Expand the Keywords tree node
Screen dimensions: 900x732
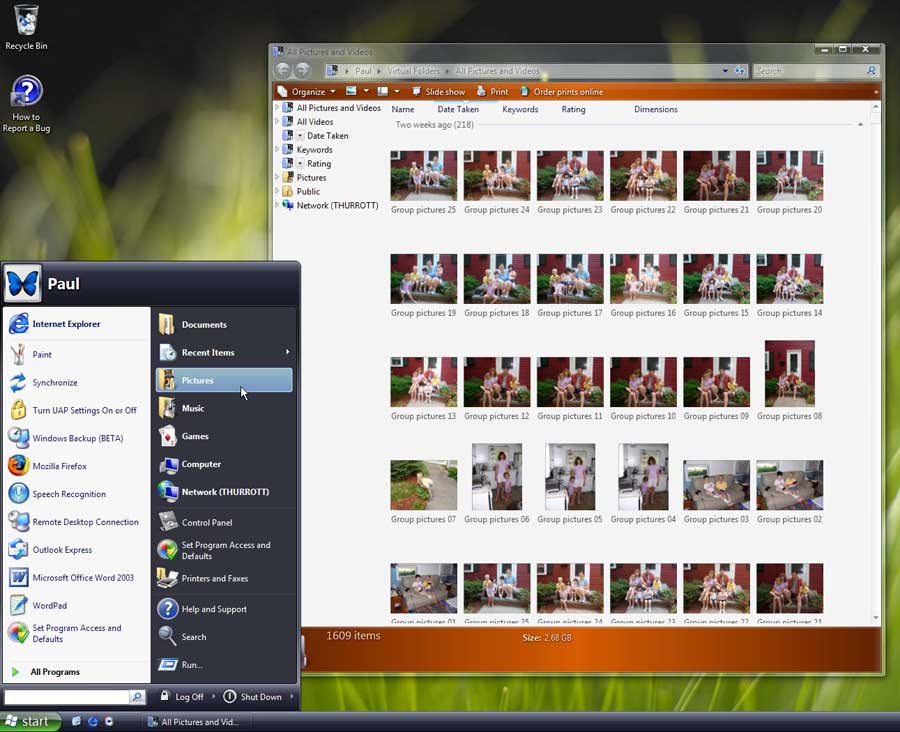click(x=277, y=150)
